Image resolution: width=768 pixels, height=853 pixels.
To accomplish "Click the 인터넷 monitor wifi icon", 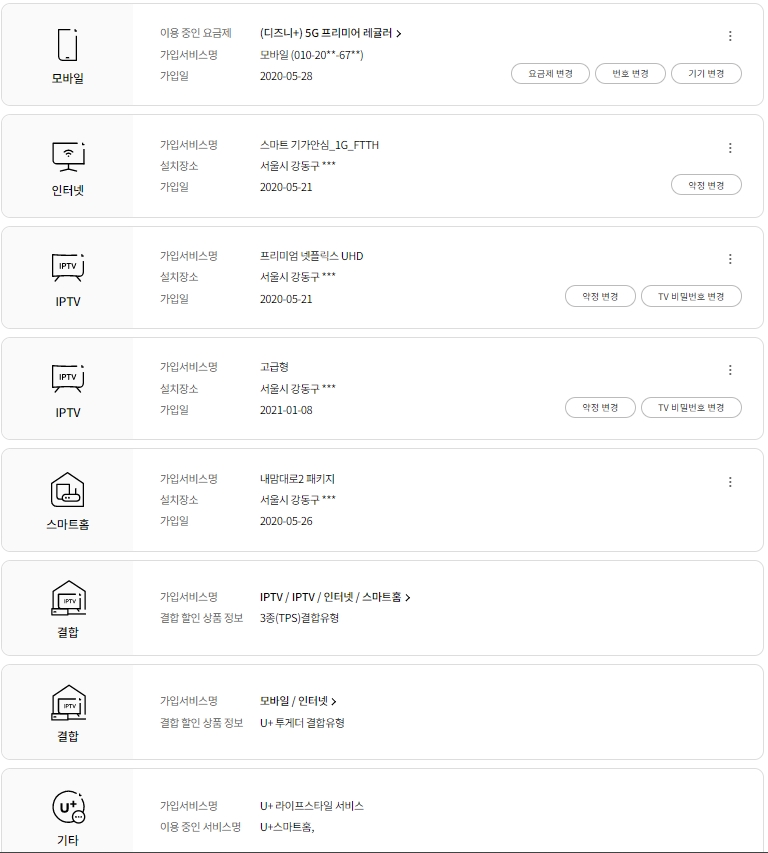I will 67,156.
